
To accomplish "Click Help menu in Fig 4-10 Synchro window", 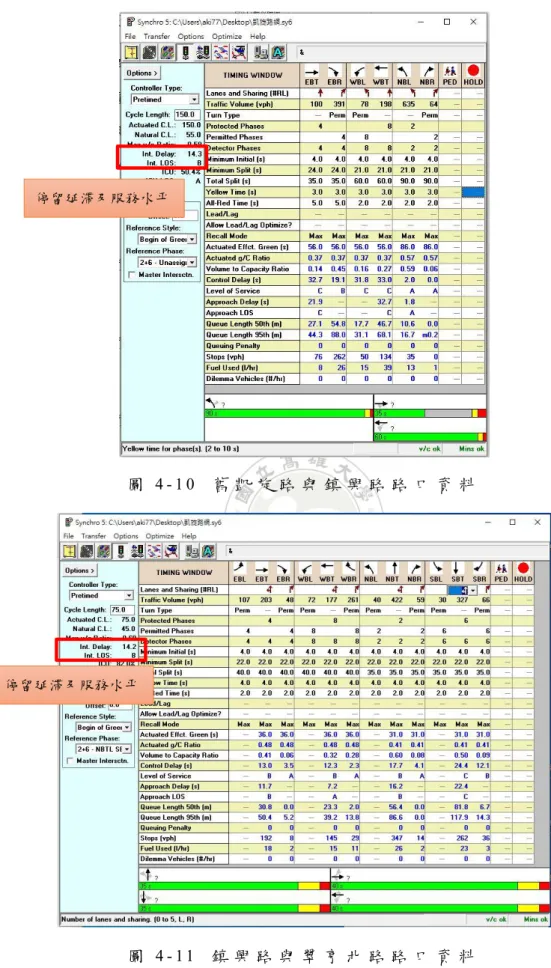I will point(258,36).
